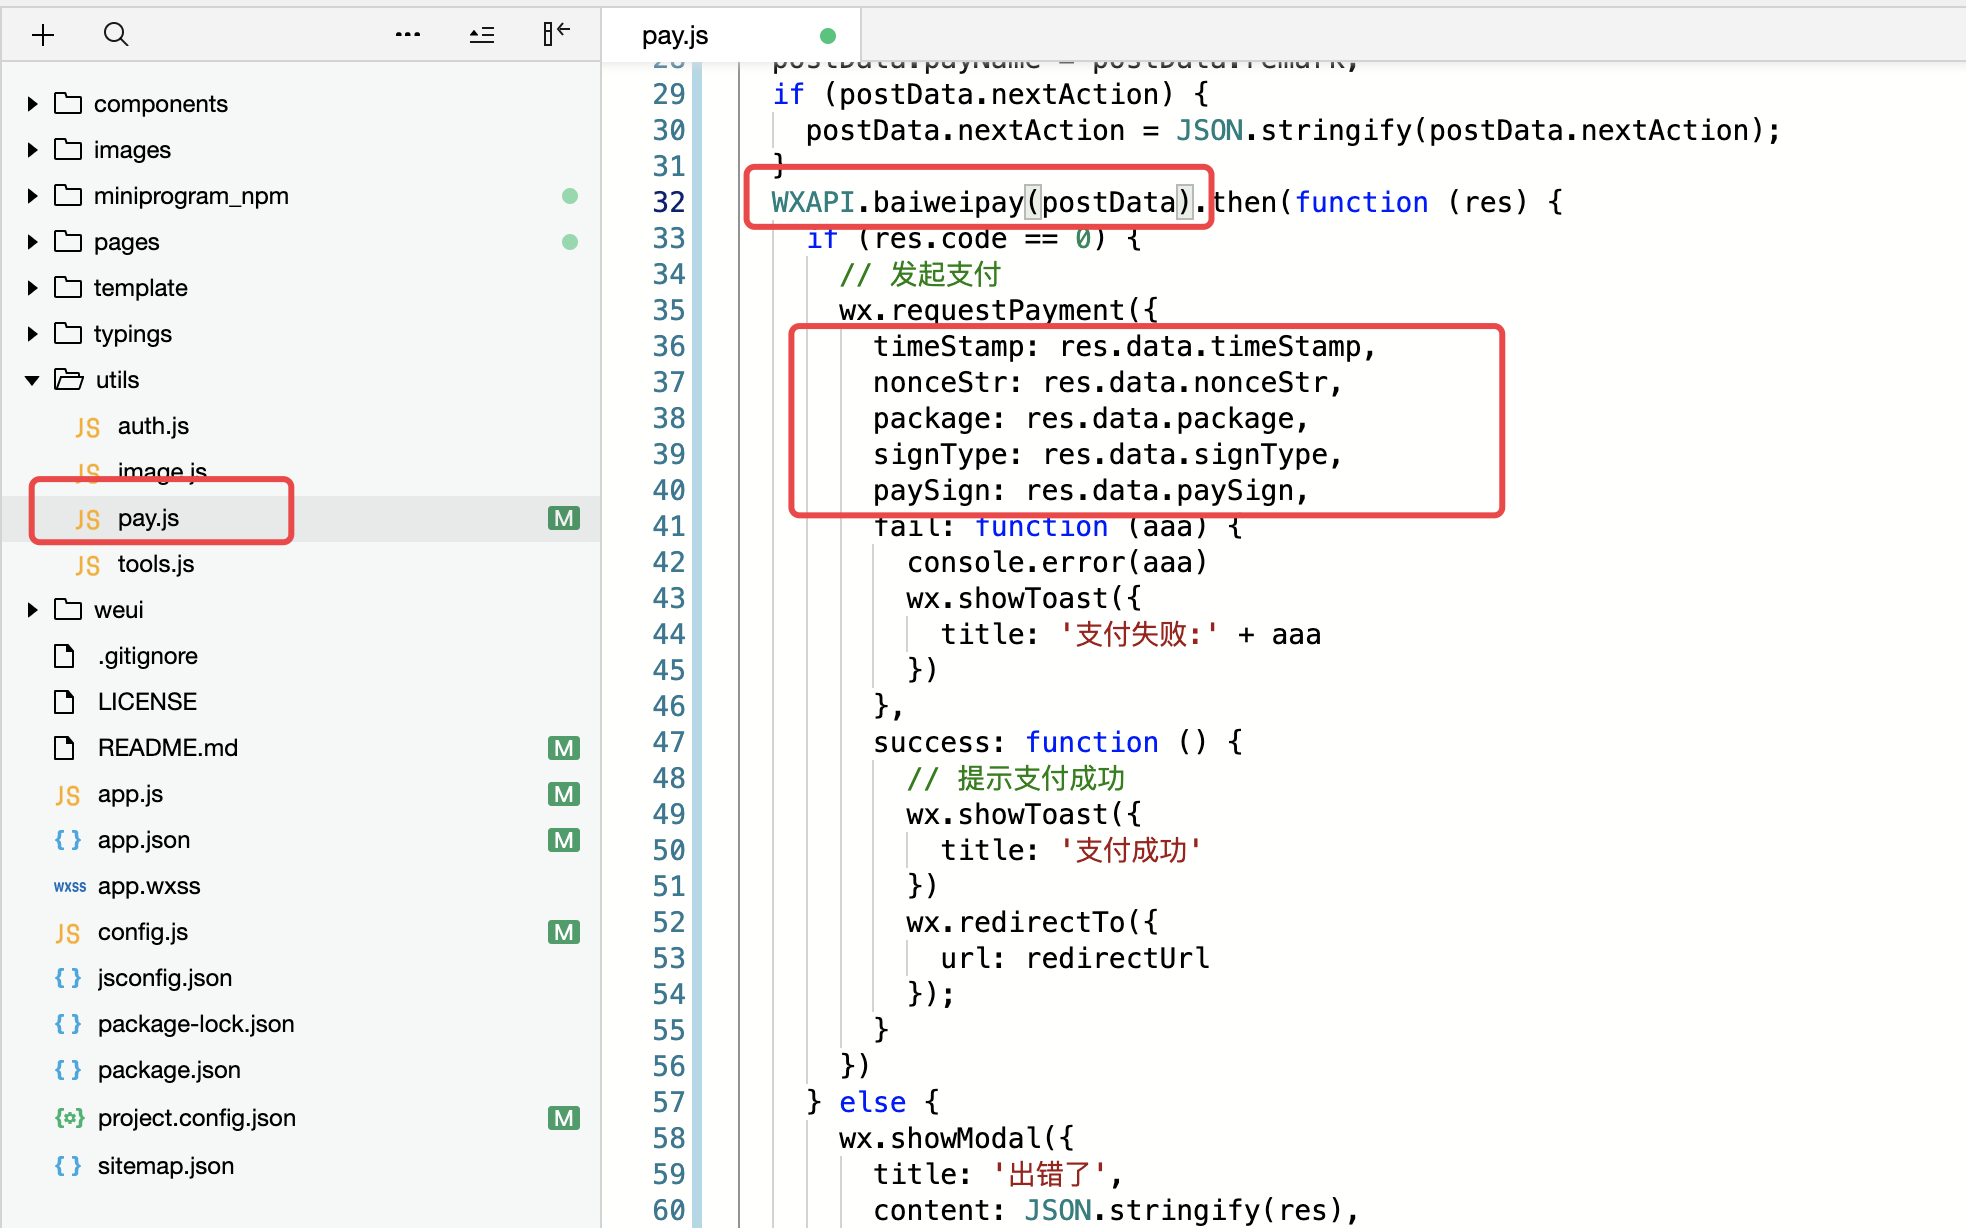Open tools.js file
This screenshot has height=1228, width=1966.
[x=156, y=564]
